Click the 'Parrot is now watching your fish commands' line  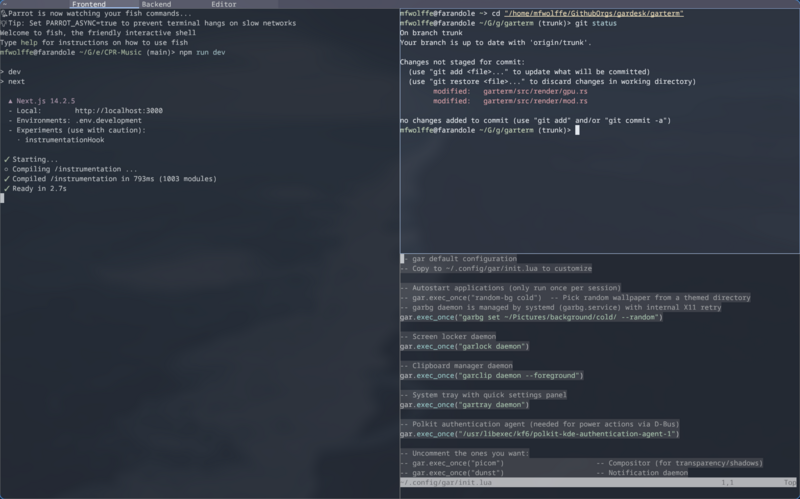(96, 14)
